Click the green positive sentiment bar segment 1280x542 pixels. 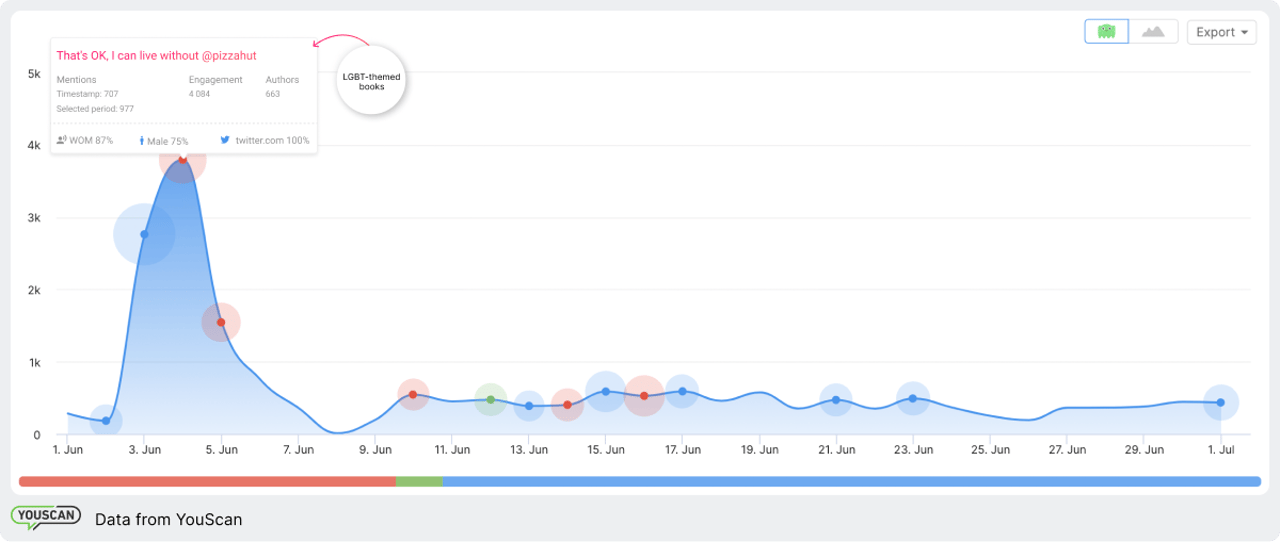click(419, 482)
